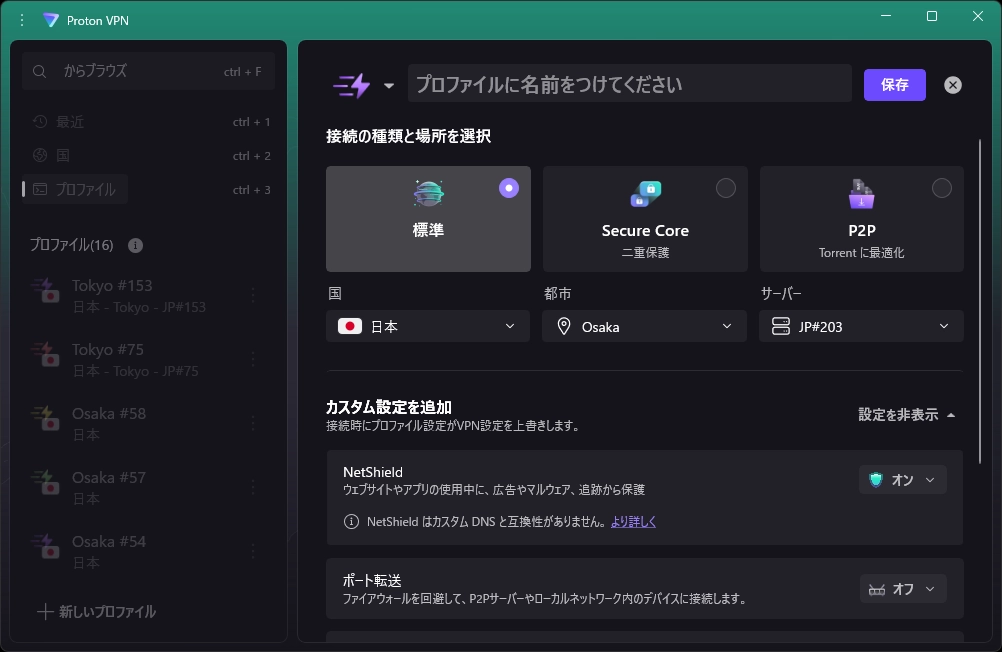Click the 保存 button
The height and width of the screenshot is (652, 1002).
pyautogui.click(x=894, y=85)
